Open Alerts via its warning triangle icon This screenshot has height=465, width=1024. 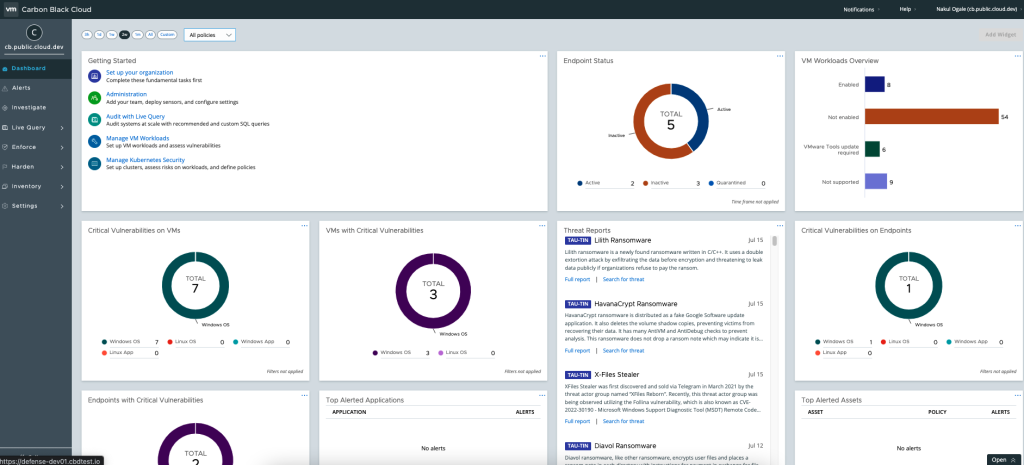point(5,88)
